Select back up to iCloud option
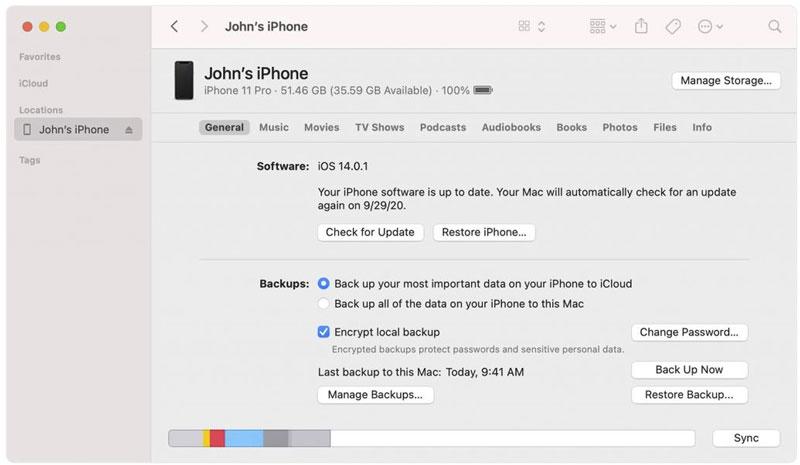The height and width of the screenshot is (465, 800). click(x=323, y=283)
